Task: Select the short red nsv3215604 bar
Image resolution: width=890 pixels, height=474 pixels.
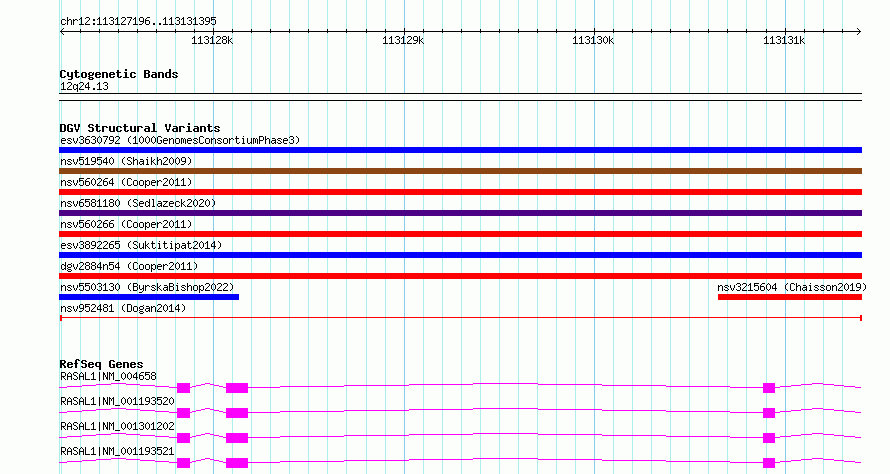Action: point(790,297)
